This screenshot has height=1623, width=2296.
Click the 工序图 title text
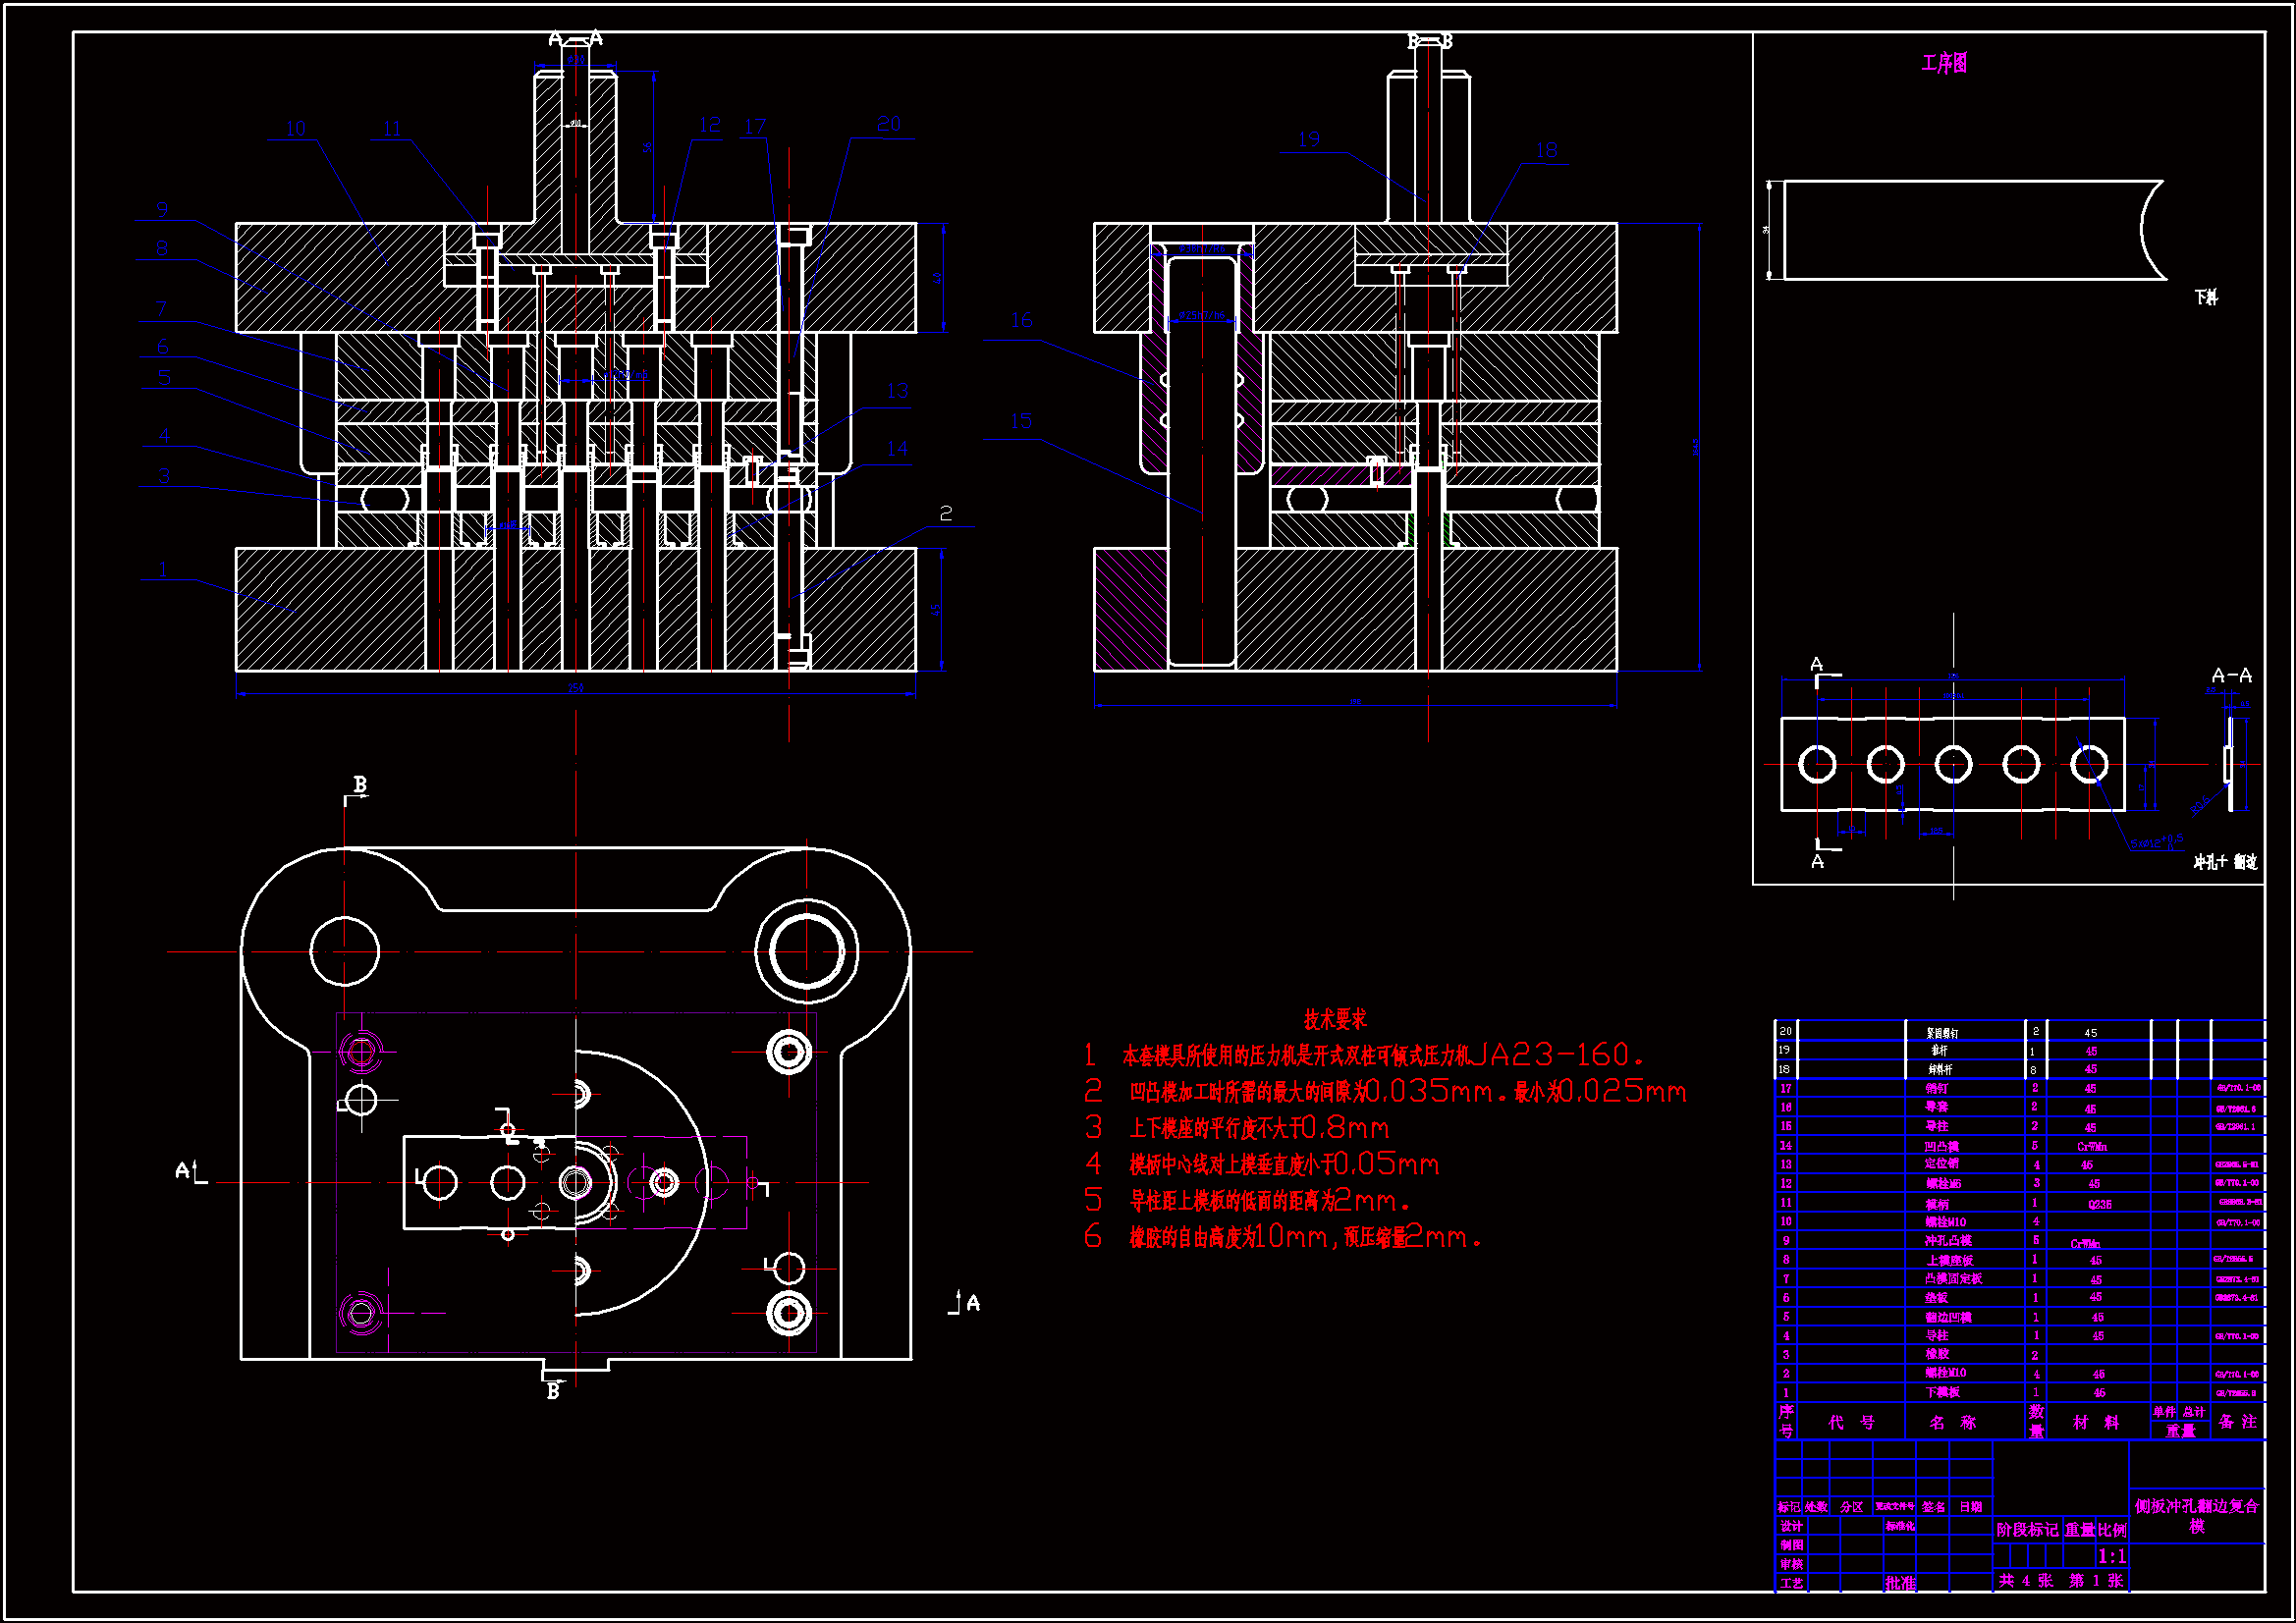tap(1944, 64)
